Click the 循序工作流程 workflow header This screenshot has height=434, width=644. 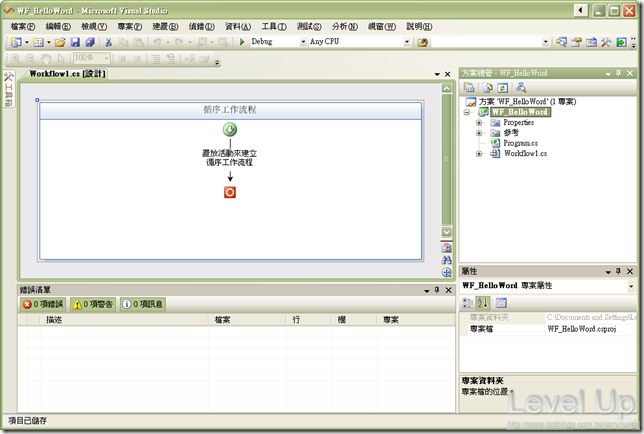[230, 110]
